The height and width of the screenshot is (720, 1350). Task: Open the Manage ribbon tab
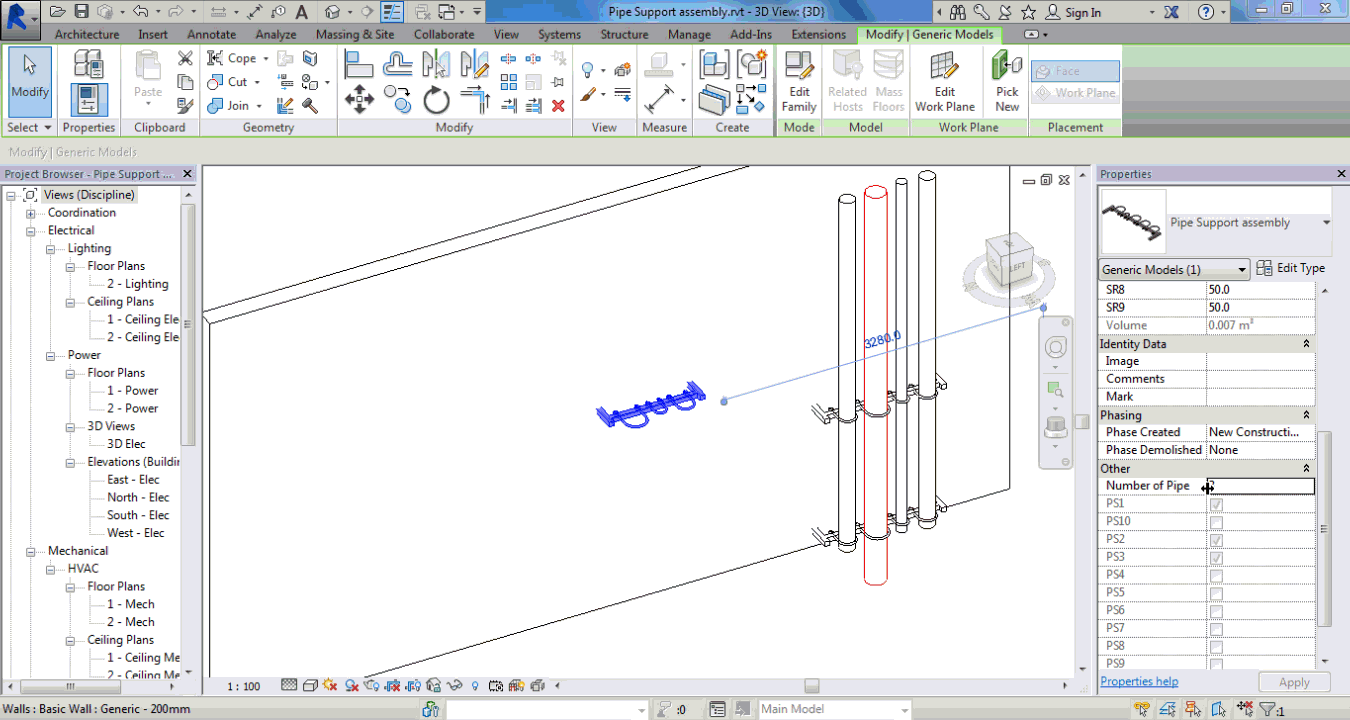pyautogui.click(x=688, y=33)
